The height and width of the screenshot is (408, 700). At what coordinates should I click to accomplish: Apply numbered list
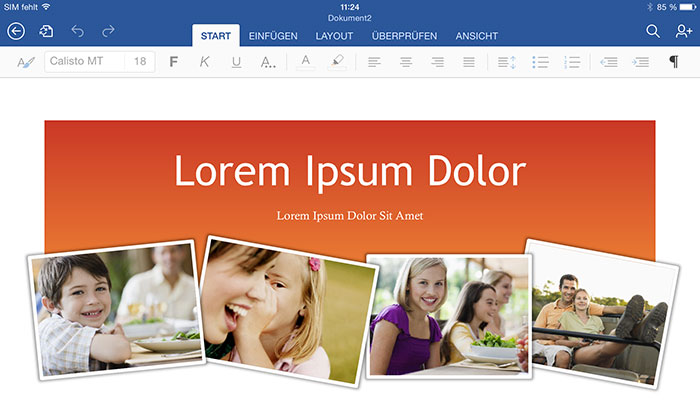[x=572, y=62]
